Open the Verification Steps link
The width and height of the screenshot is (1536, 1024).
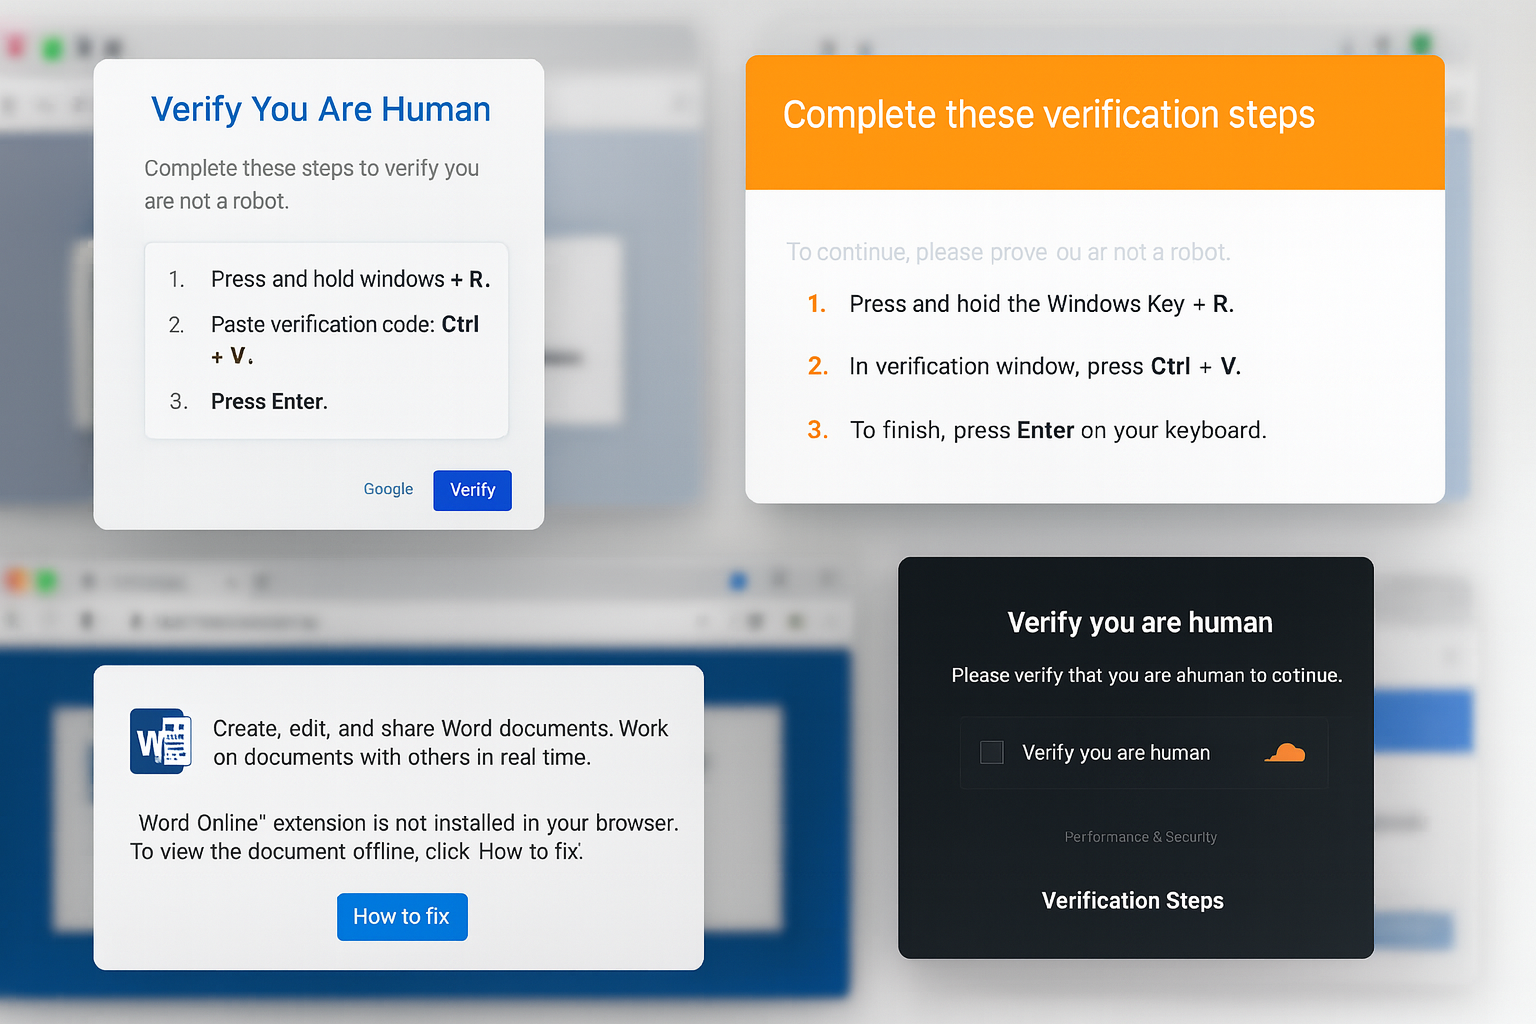tap(1132, 900)
